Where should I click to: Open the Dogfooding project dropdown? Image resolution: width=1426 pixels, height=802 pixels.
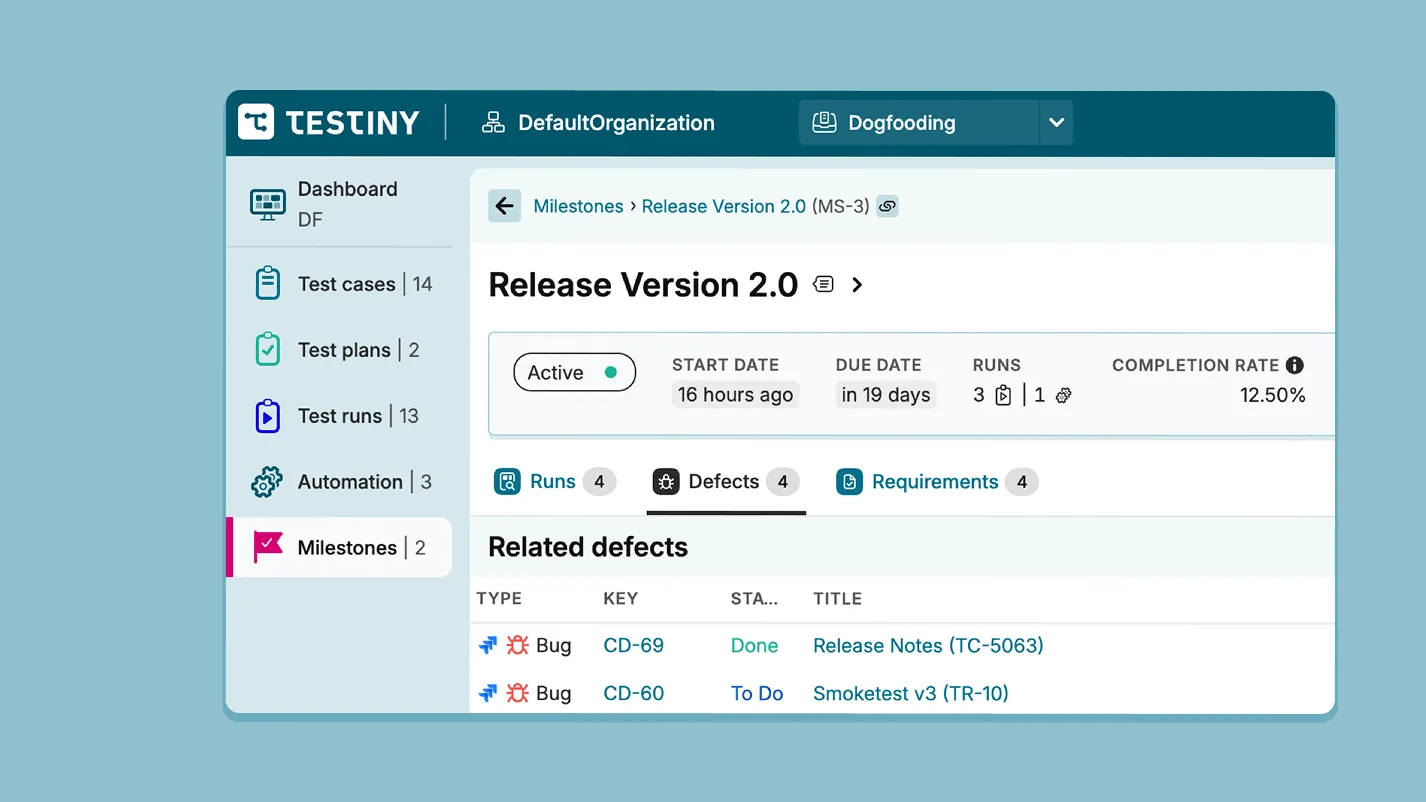(x=1057, y=122)
